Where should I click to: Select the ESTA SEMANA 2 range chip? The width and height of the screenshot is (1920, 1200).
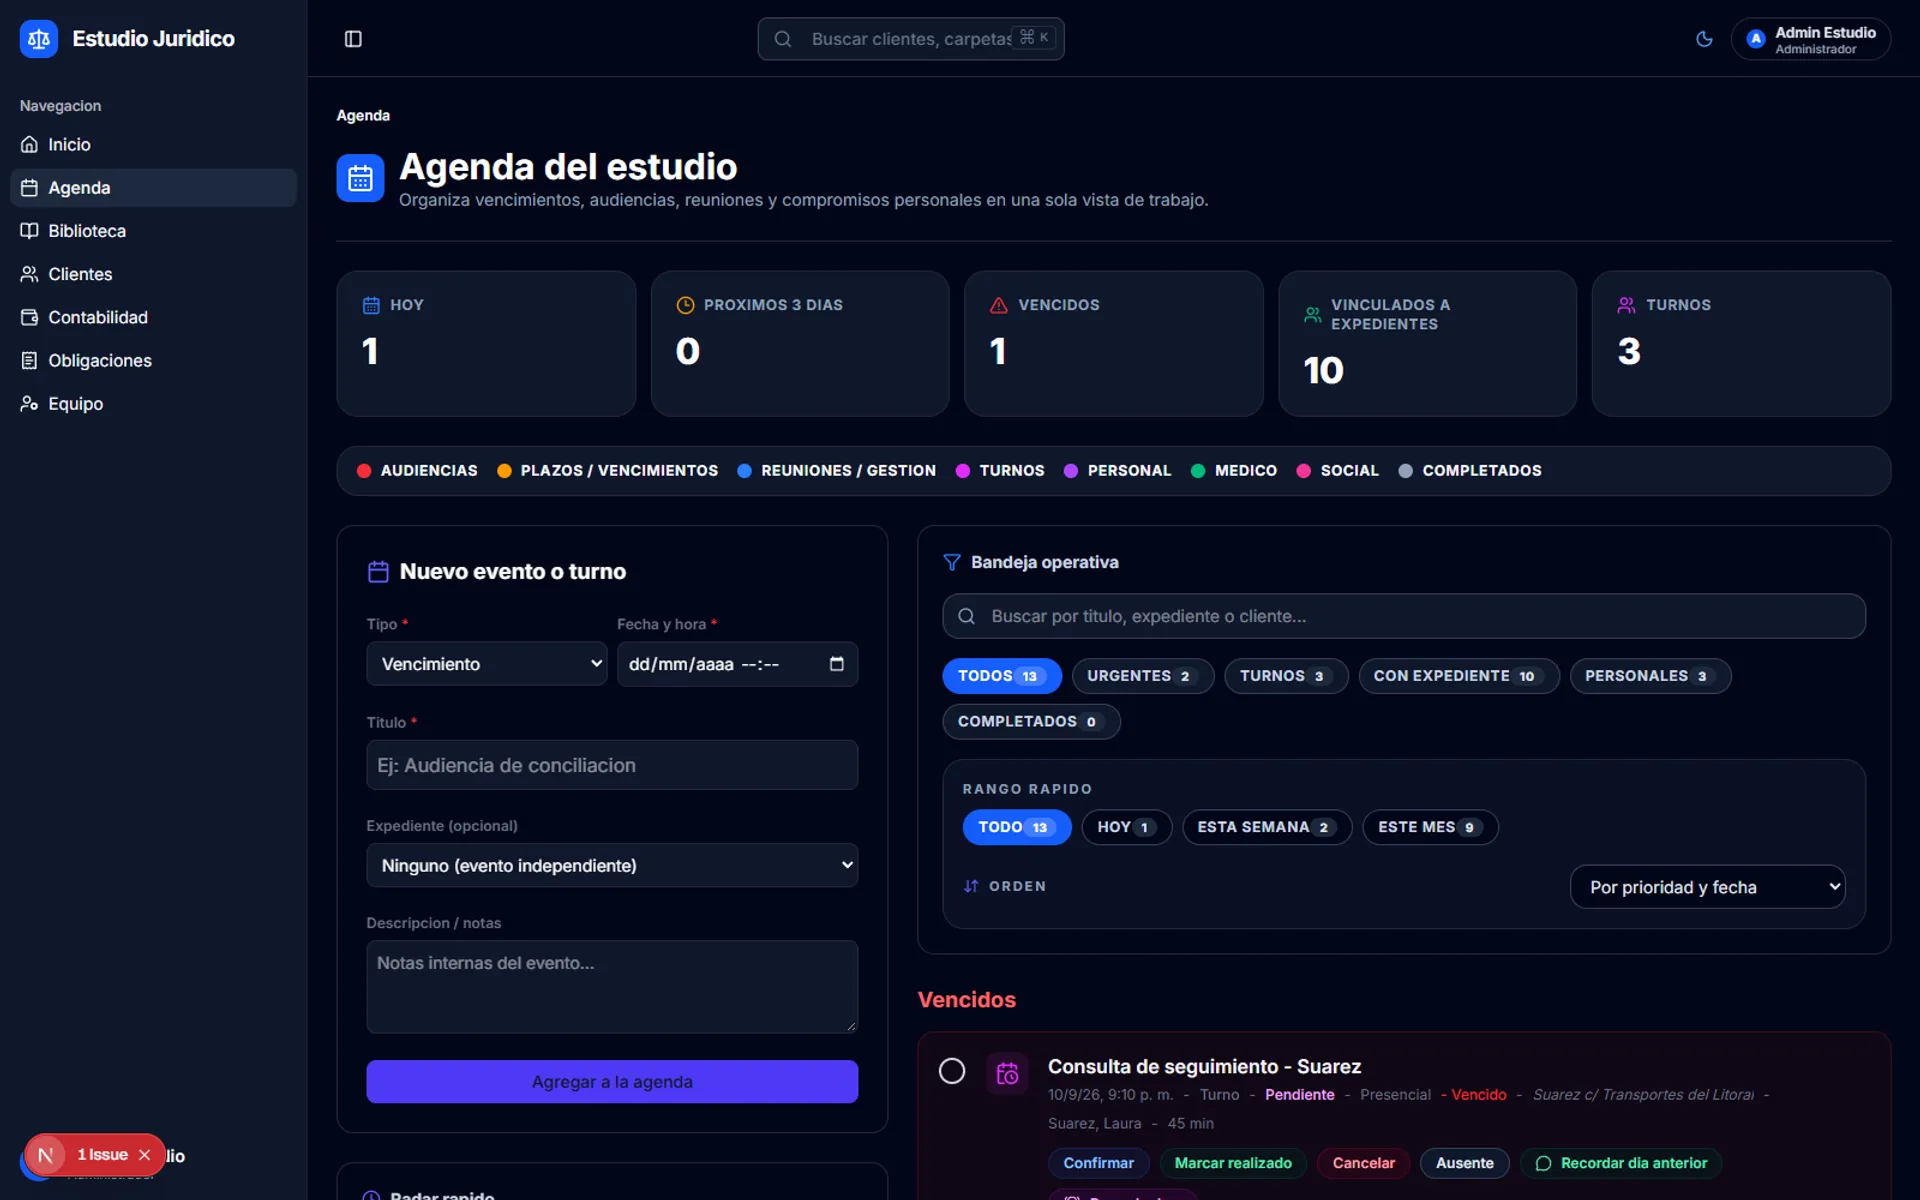click(1267, 827)
